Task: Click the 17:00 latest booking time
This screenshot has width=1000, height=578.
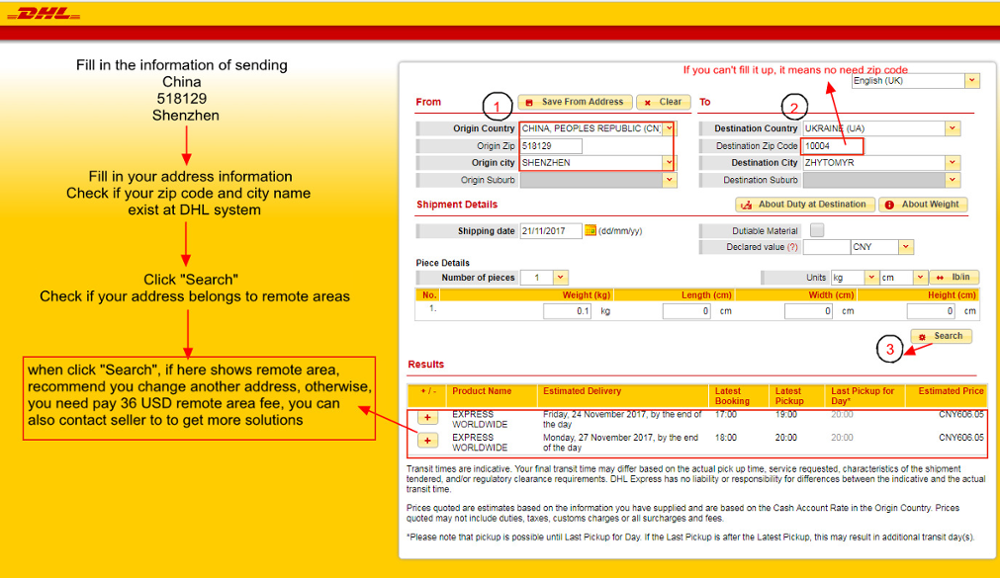Action: (x=725, y=415)
